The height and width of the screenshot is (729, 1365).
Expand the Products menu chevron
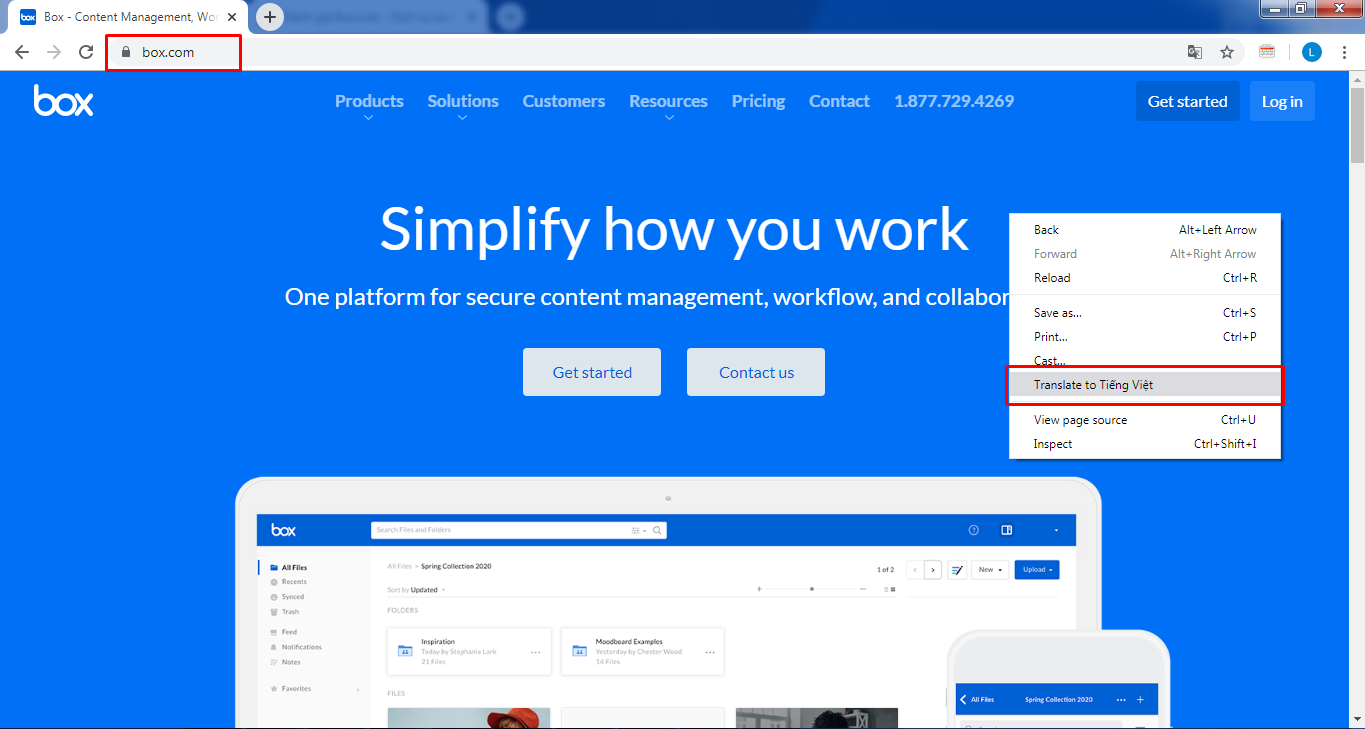(x=369, y=118)
